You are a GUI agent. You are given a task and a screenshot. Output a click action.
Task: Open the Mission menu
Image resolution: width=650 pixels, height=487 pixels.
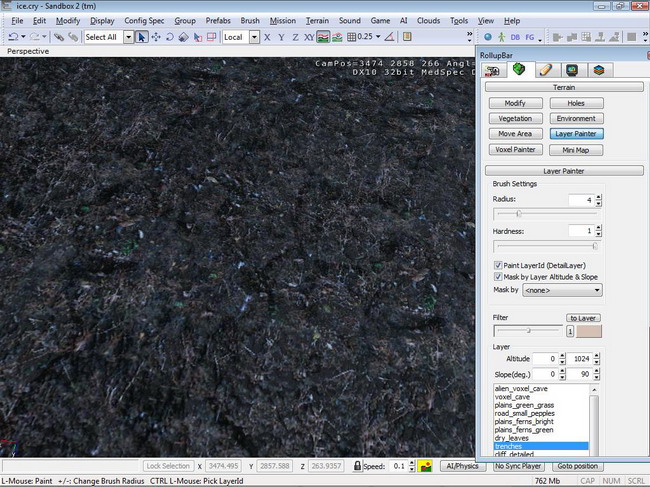coord(283,21)
